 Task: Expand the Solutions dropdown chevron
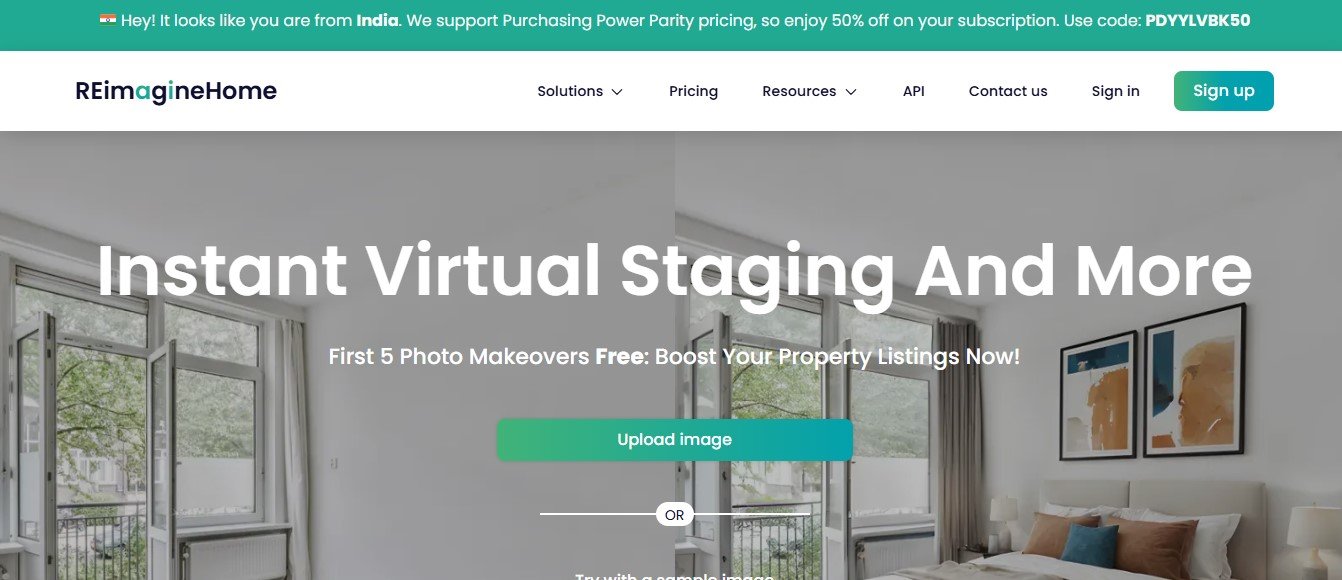click(x=617, y=92)
